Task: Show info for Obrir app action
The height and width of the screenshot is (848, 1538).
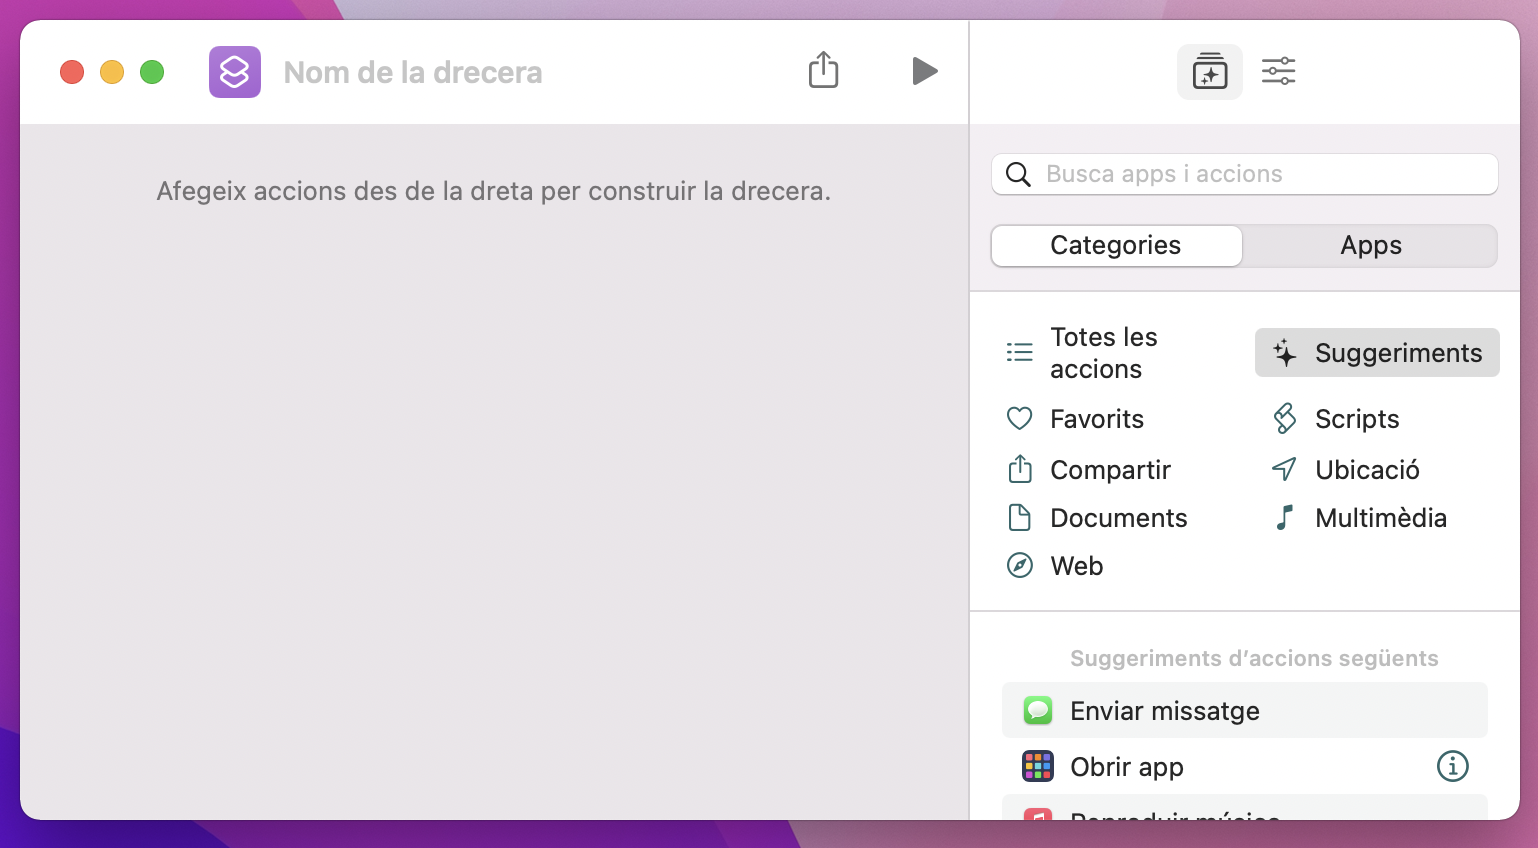Action: coord(1452,767)
